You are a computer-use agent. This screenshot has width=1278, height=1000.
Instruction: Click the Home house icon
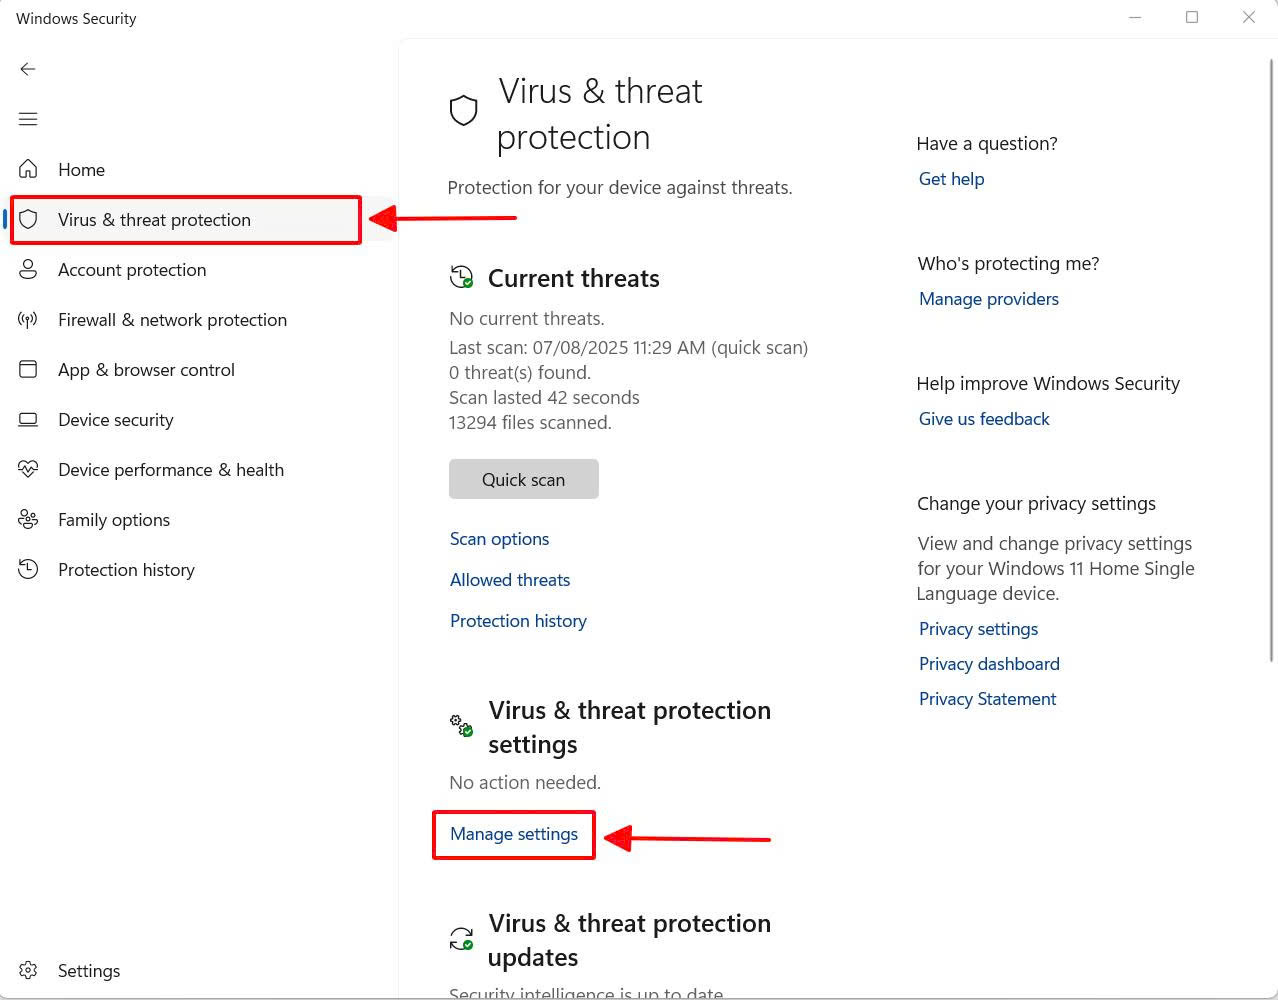pos(28,169)
